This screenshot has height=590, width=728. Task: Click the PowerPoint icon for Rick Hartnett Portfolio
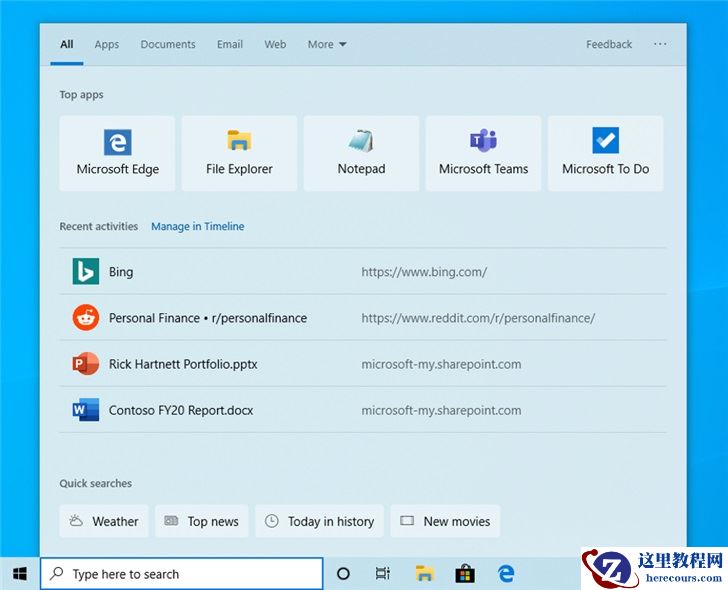(x=86, y=363)
